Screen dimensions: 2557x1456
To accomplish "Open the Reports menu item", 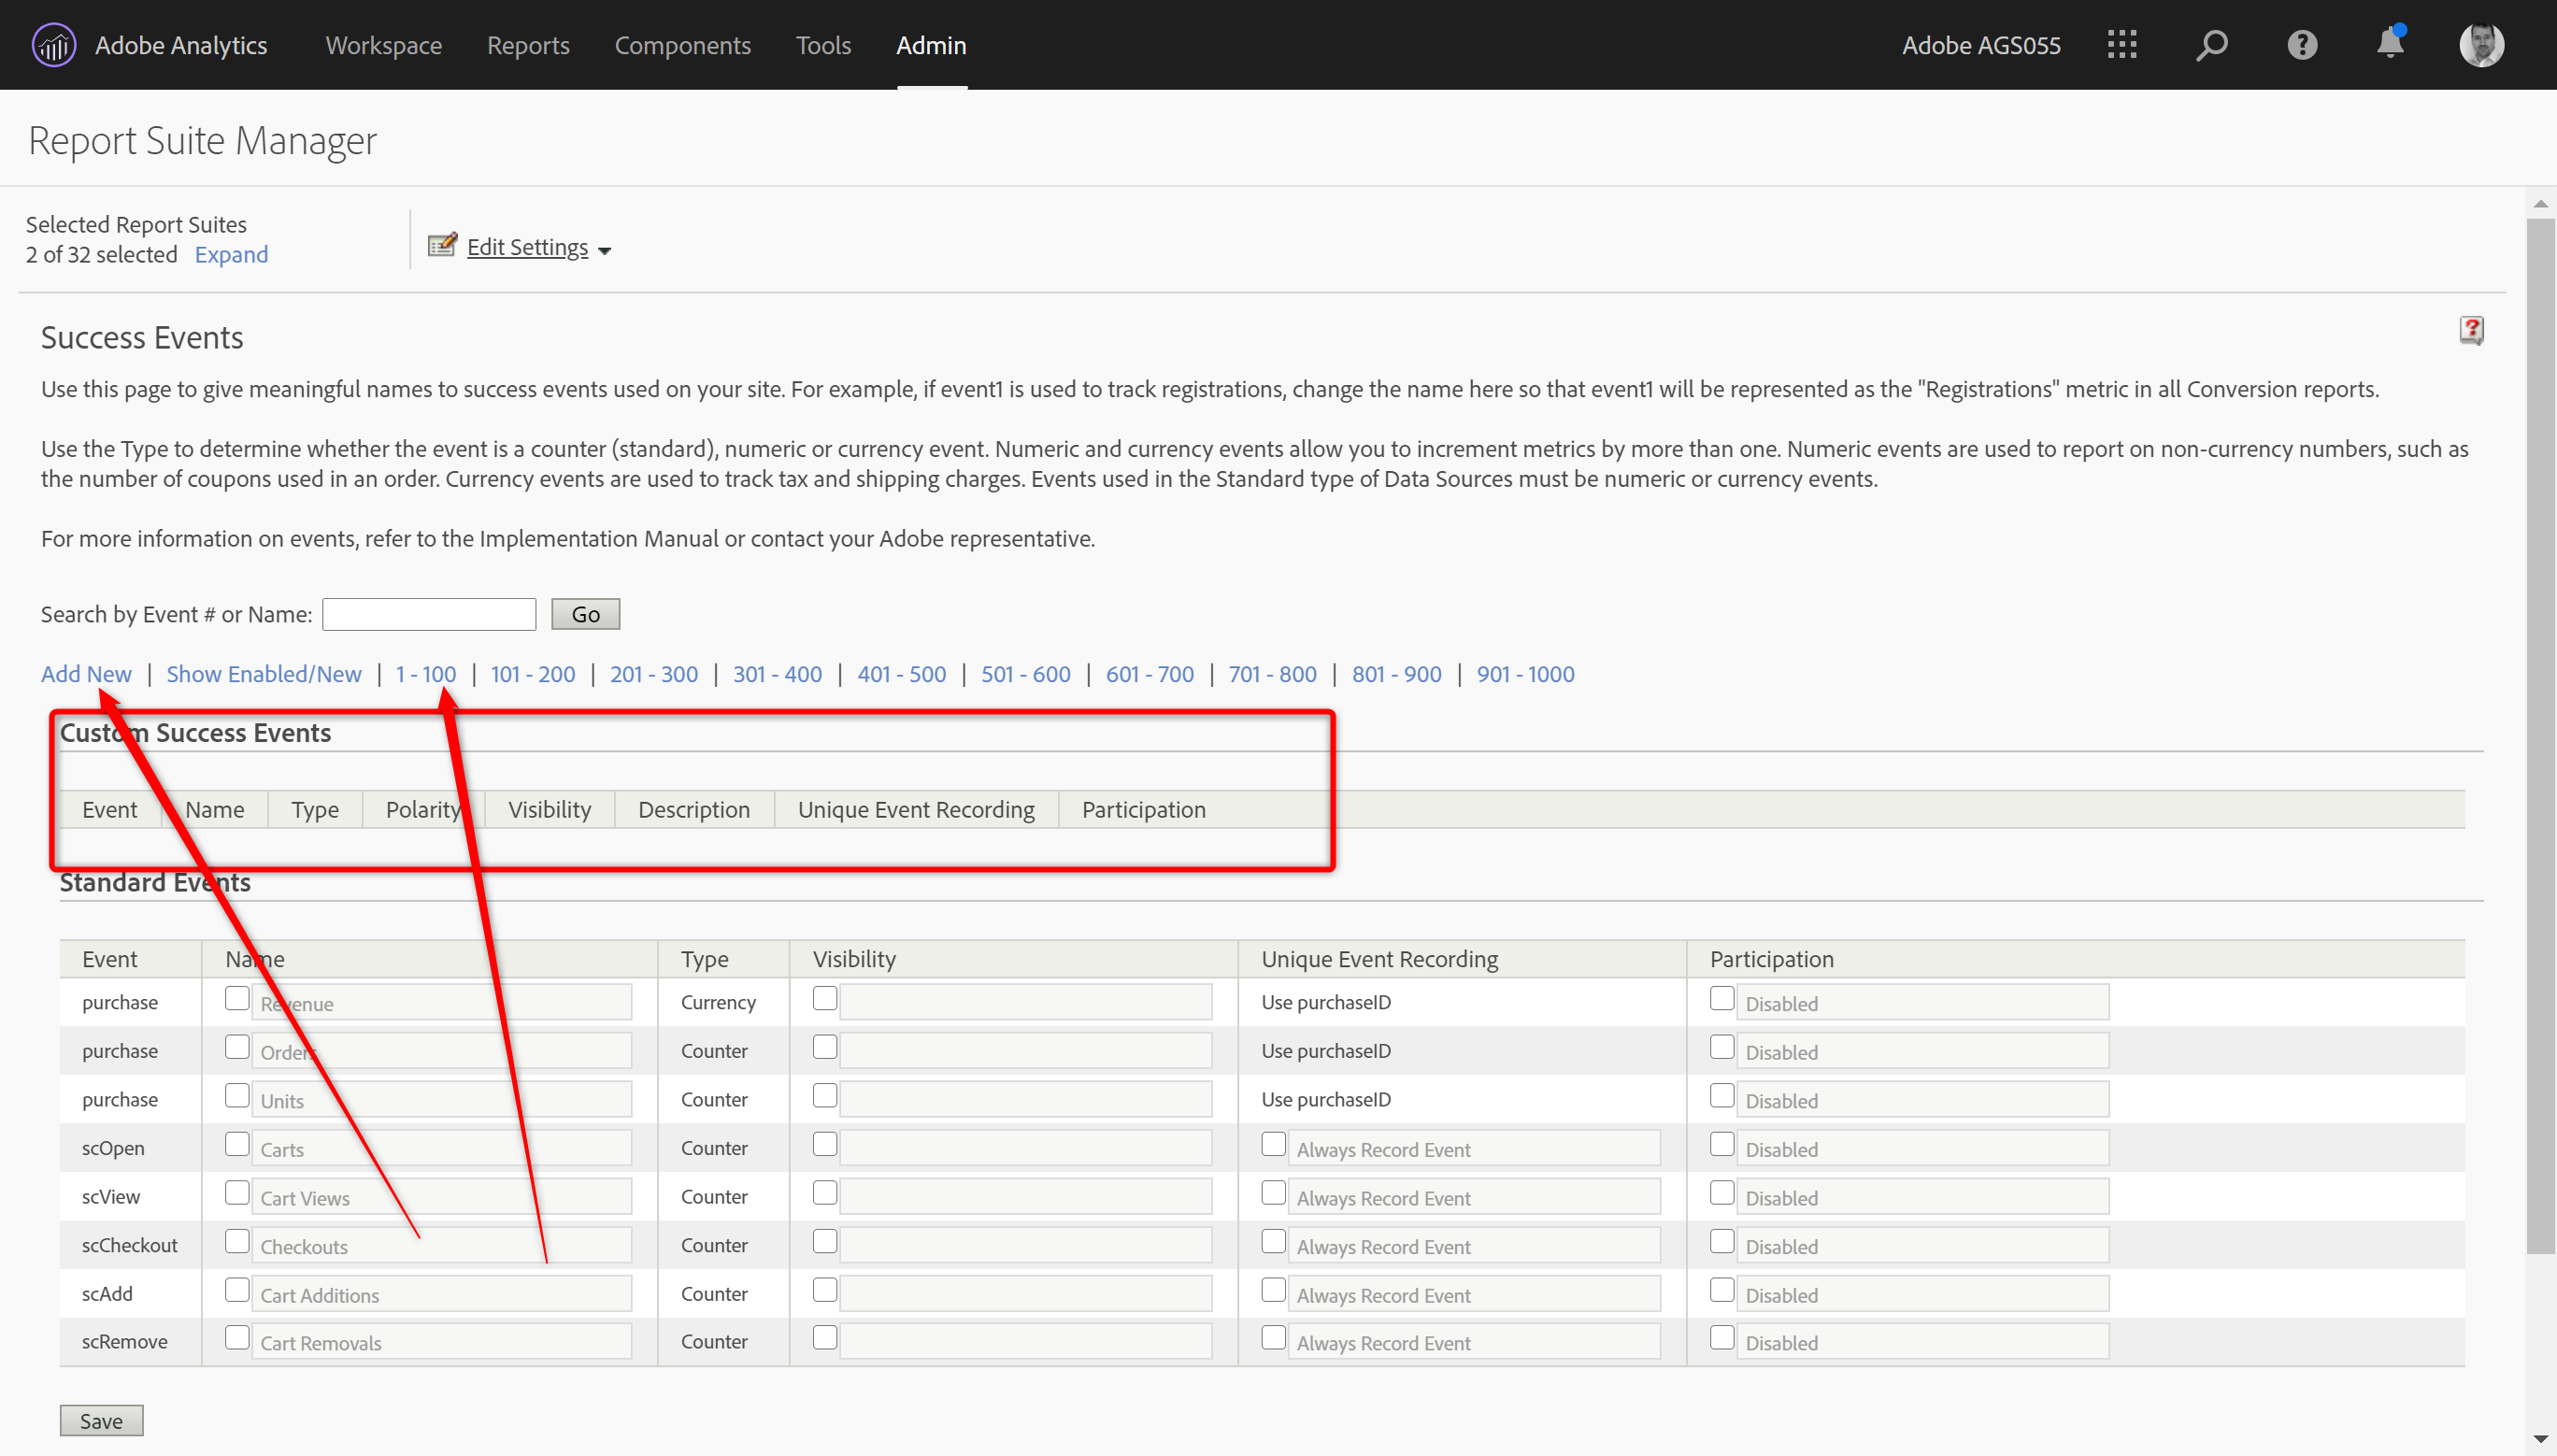I will 528,45.
